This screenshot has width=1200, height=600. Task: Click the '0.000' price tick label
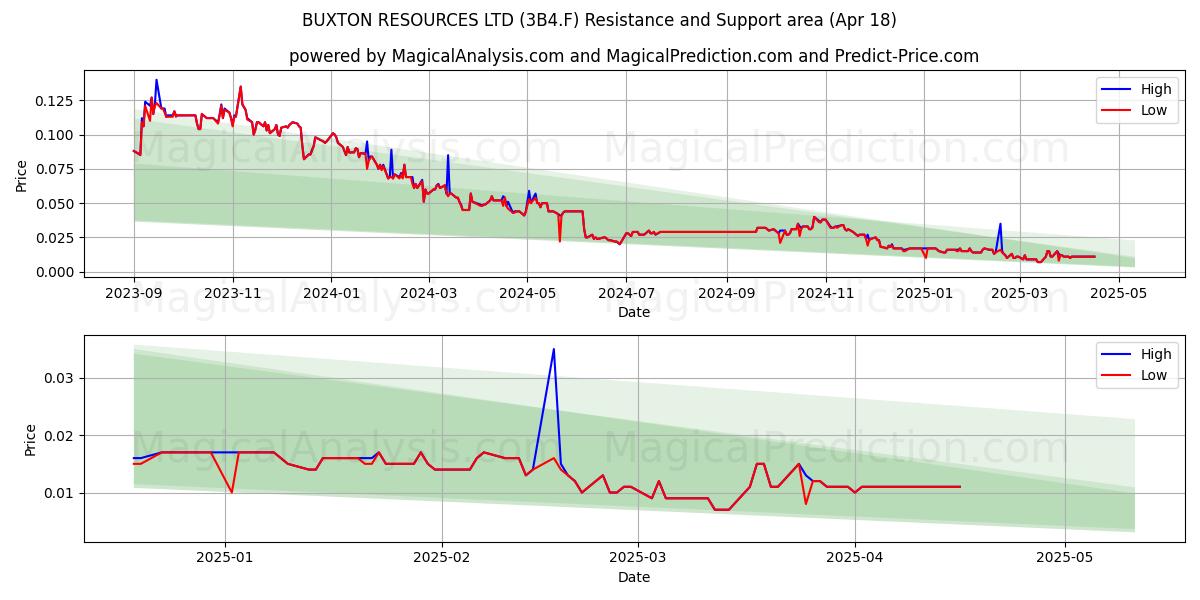tap(56, 272)
